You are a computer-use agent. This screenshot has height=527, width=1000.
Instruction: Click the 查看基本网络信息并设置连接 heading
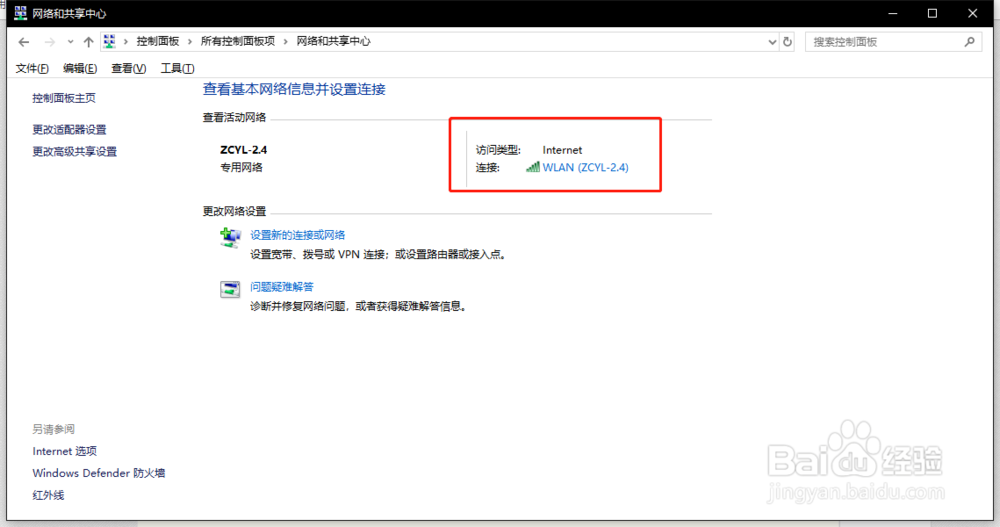(x=294, y=90)
